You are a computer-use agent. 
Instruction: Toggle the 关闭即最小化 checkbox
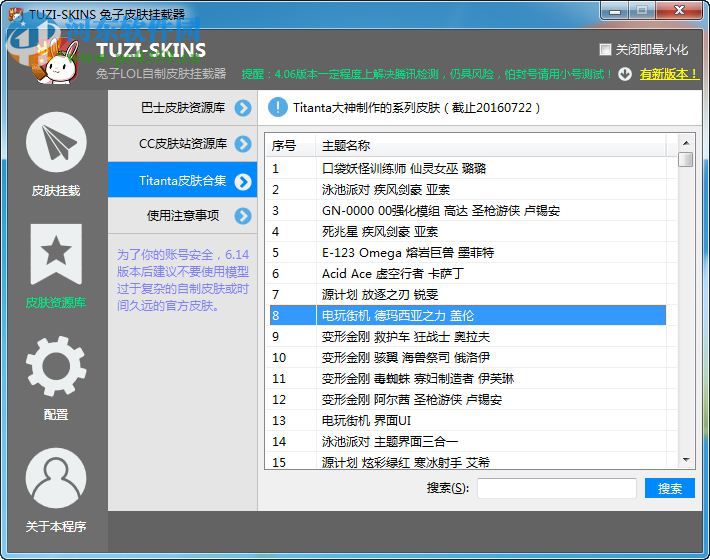coord(605,49)
